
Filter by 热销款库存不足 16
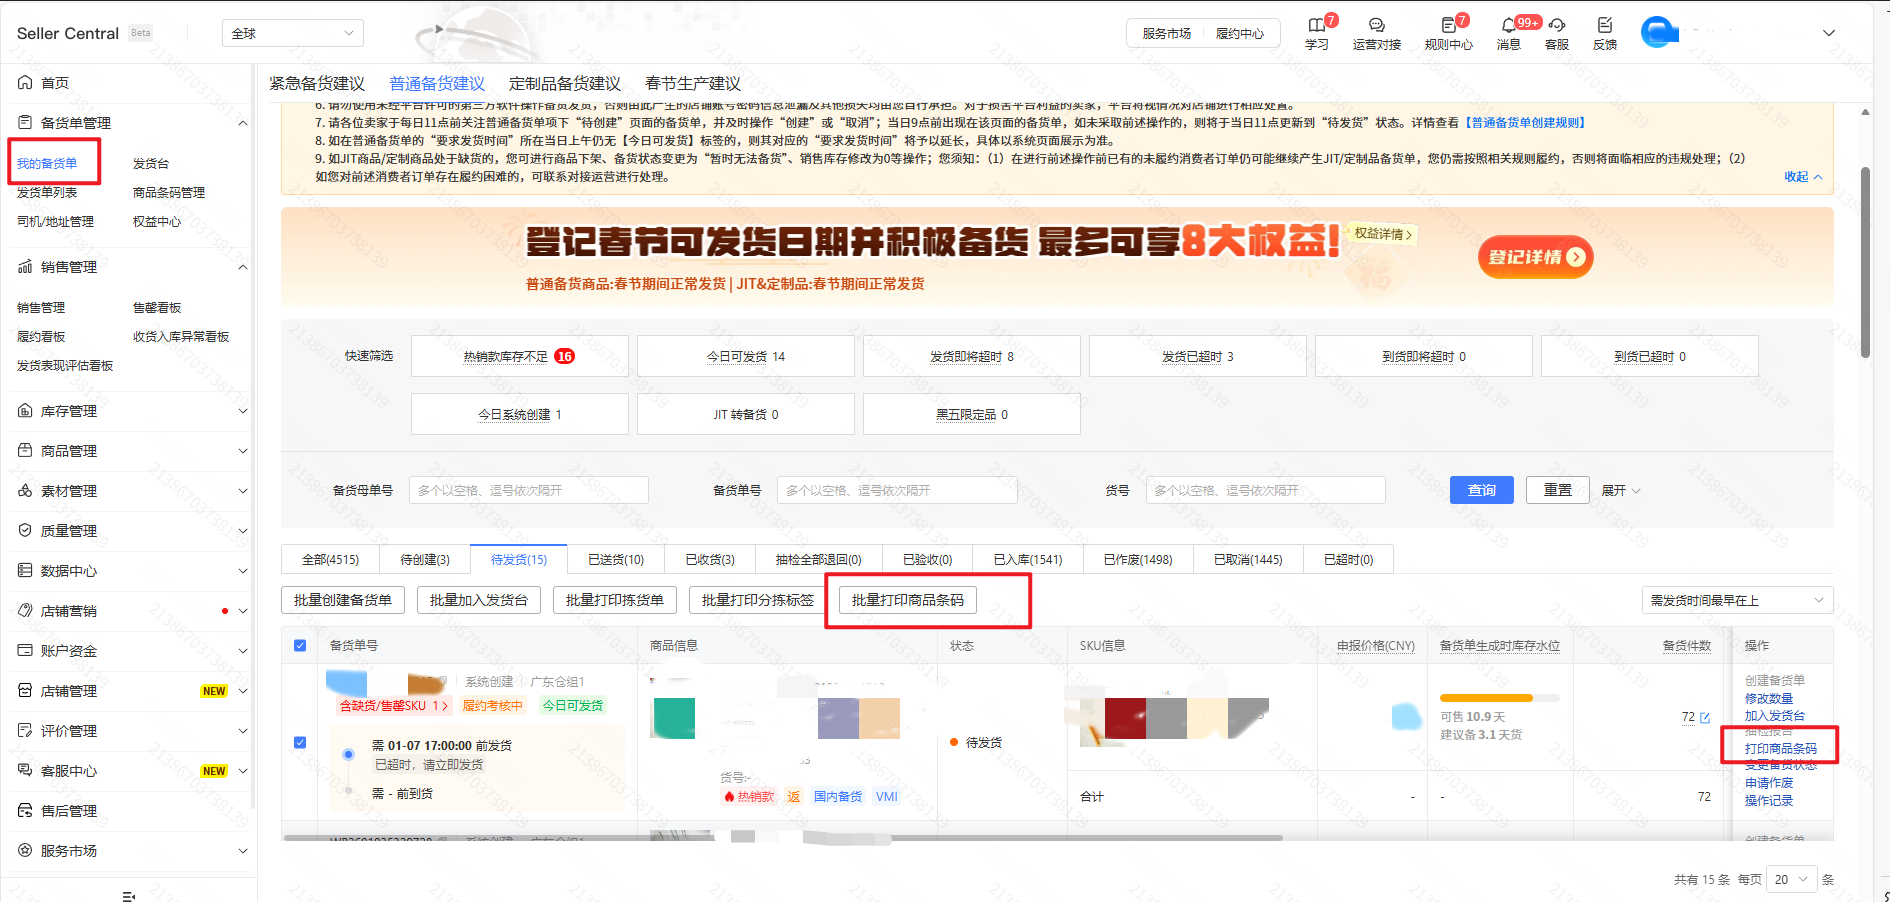[x=519, y=356]
